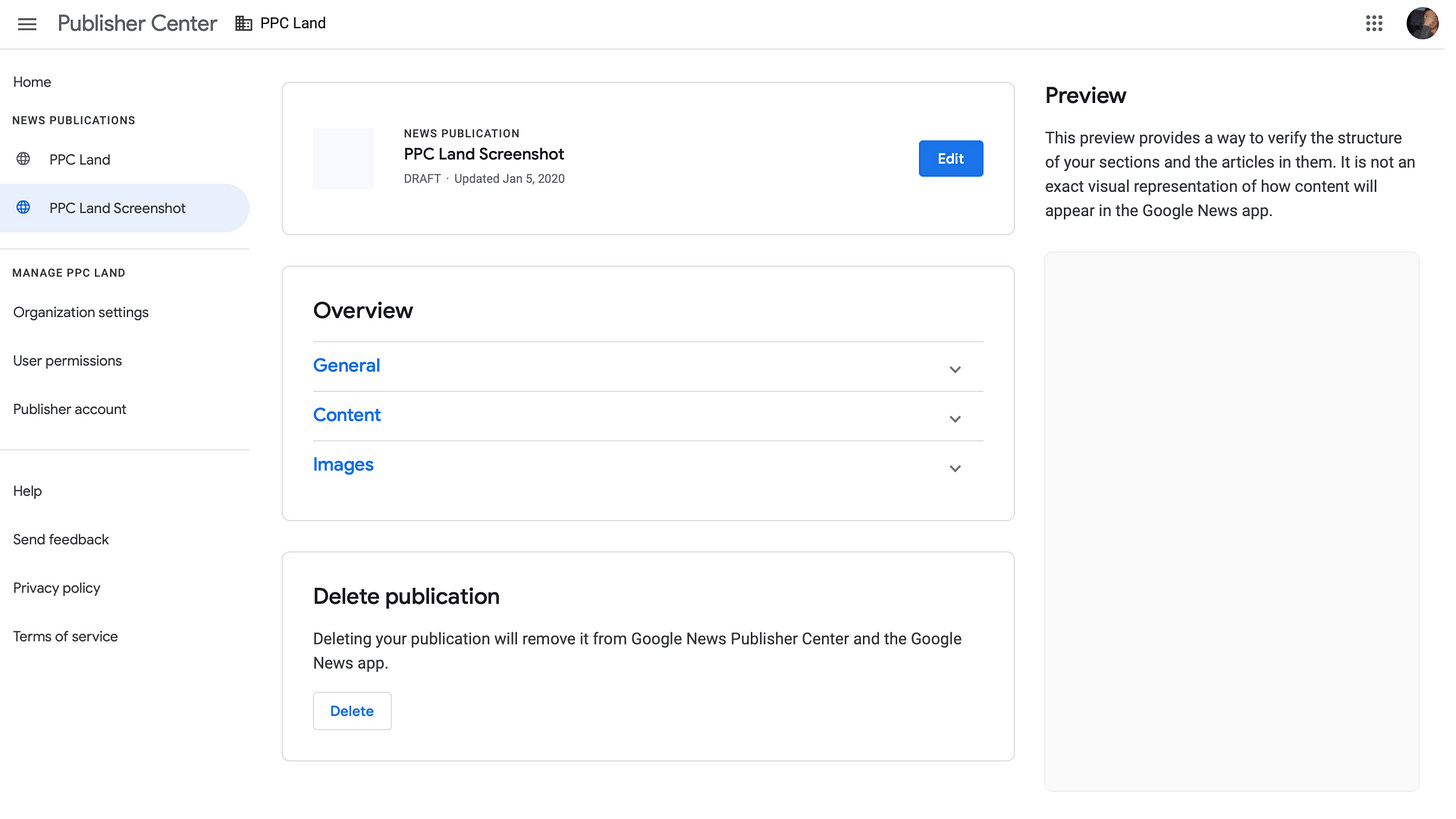The height and width of the screenshot is (819, 1456).
Task: Expand the Content section chevron
Action: [x=955, y=419]
